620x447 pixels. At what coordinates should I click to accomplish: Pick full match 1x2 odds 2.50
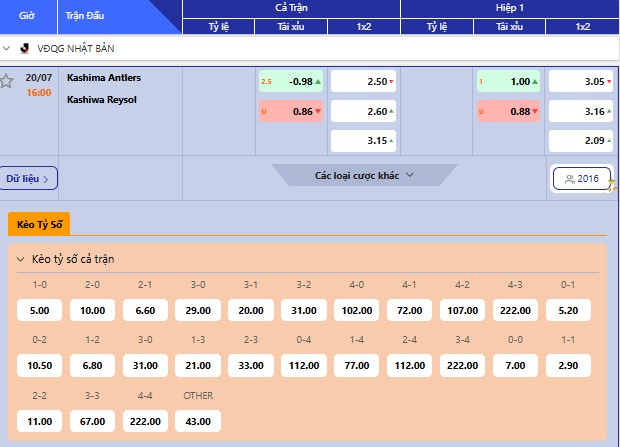(x=363, y=81)
